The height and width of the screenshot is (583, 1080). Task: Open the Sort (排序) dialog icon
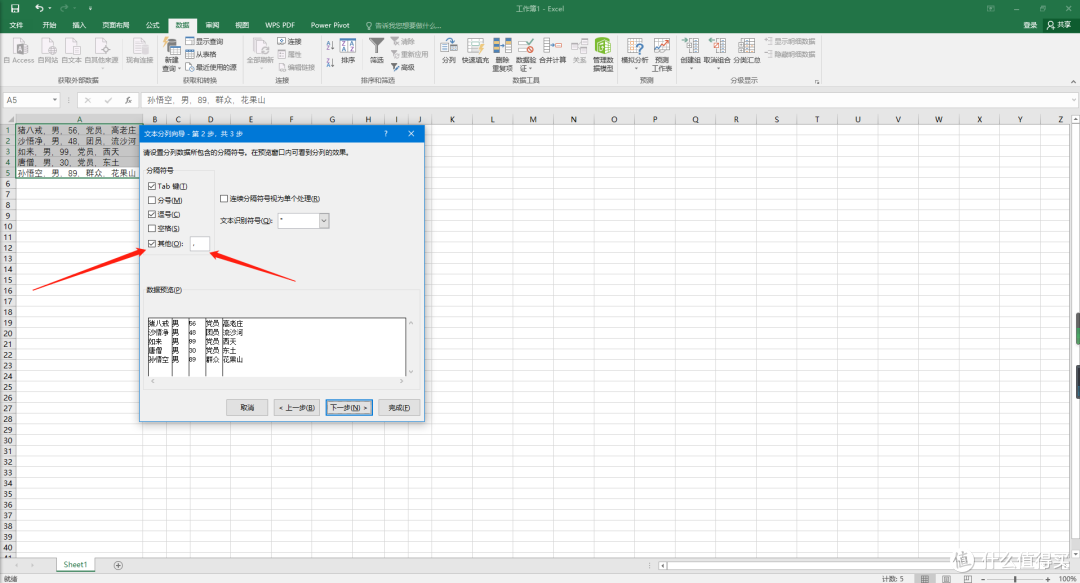tap(348, 47)
